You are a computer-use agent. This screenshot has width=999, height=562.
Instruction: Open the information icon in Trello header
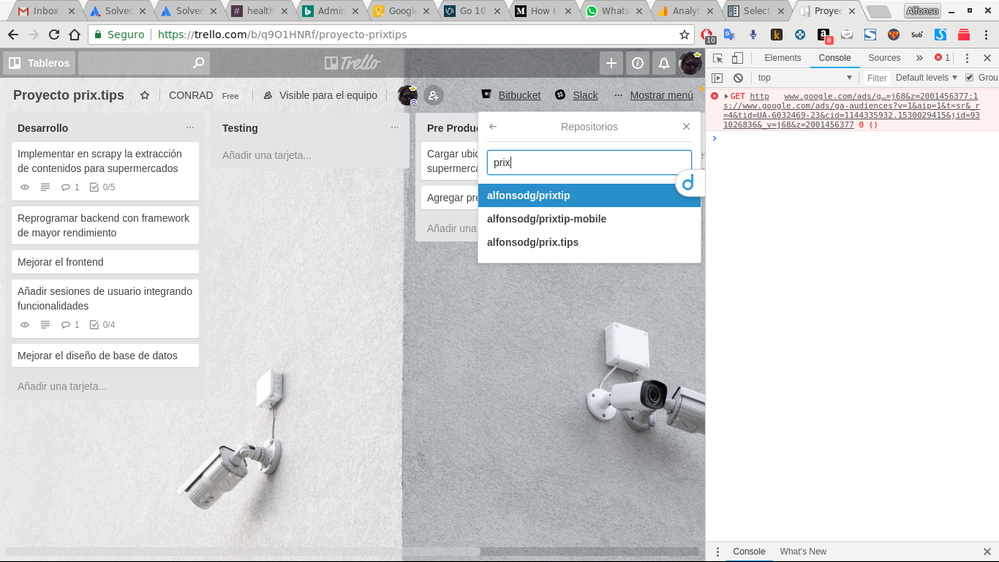pos(637,63)
